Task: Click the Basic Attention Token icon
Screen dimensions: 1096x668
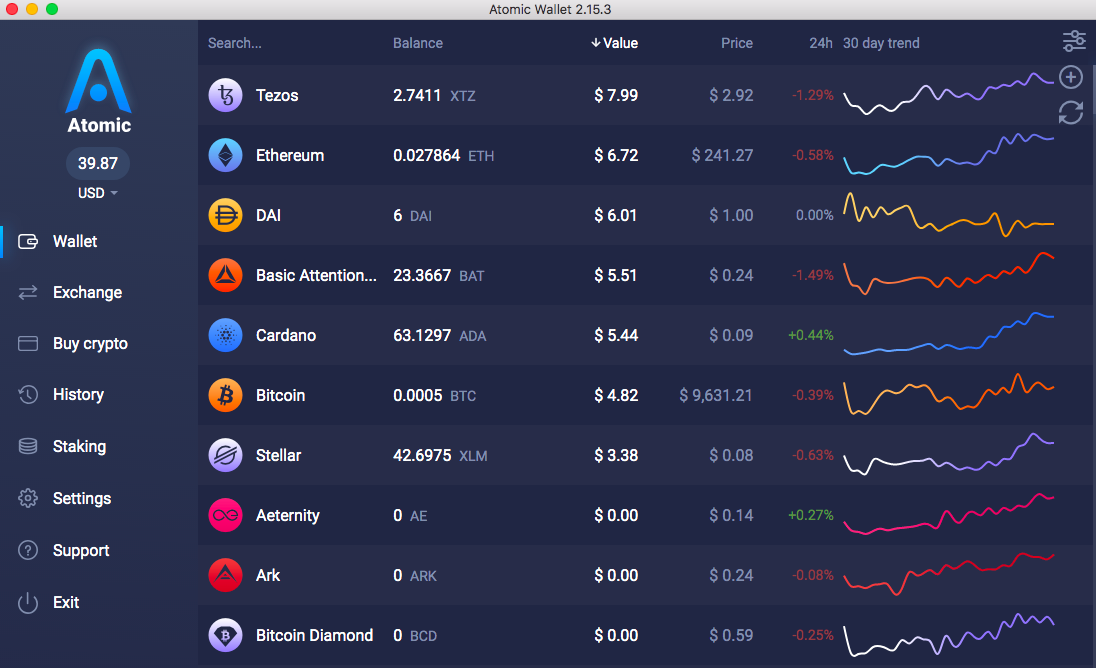Action: pyautogui.click(x=225, y=275)
